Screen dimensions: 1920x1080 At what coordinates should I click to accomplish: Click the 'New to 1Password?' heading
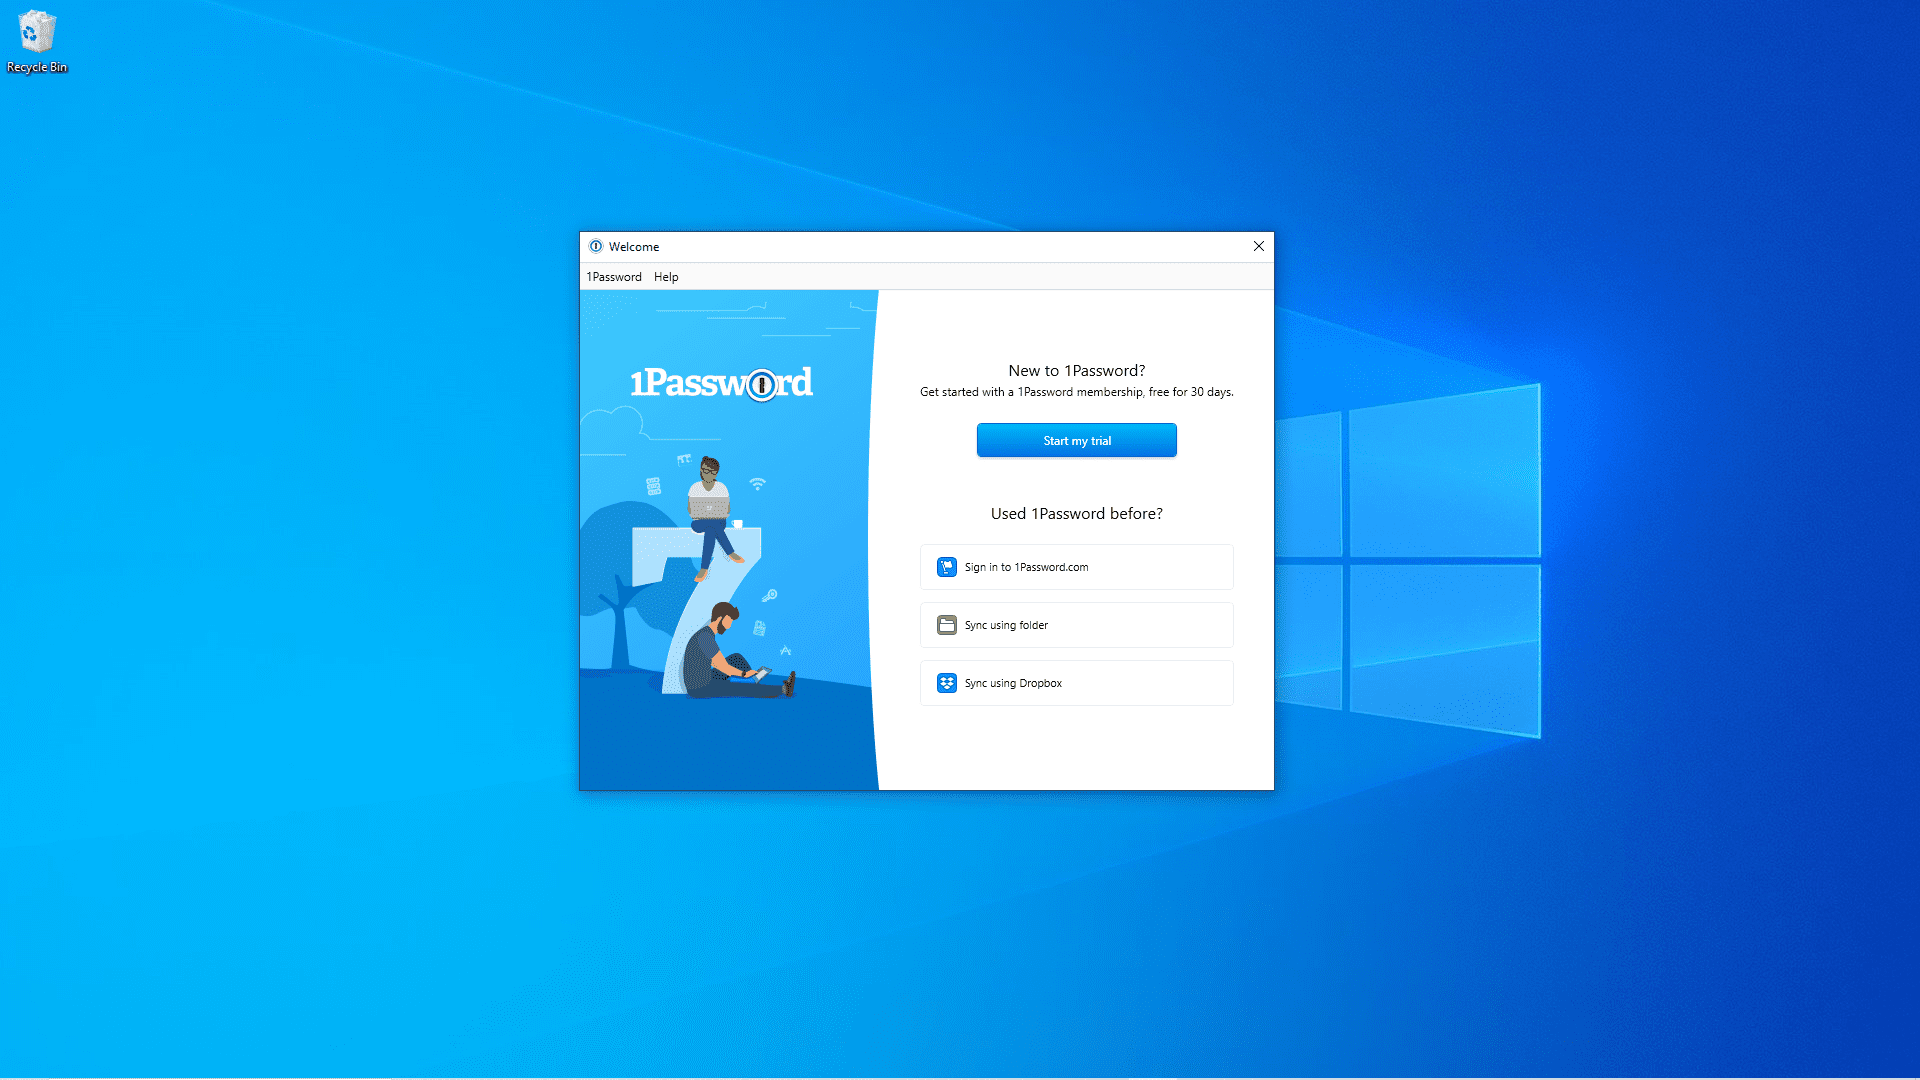point(1077,371)
